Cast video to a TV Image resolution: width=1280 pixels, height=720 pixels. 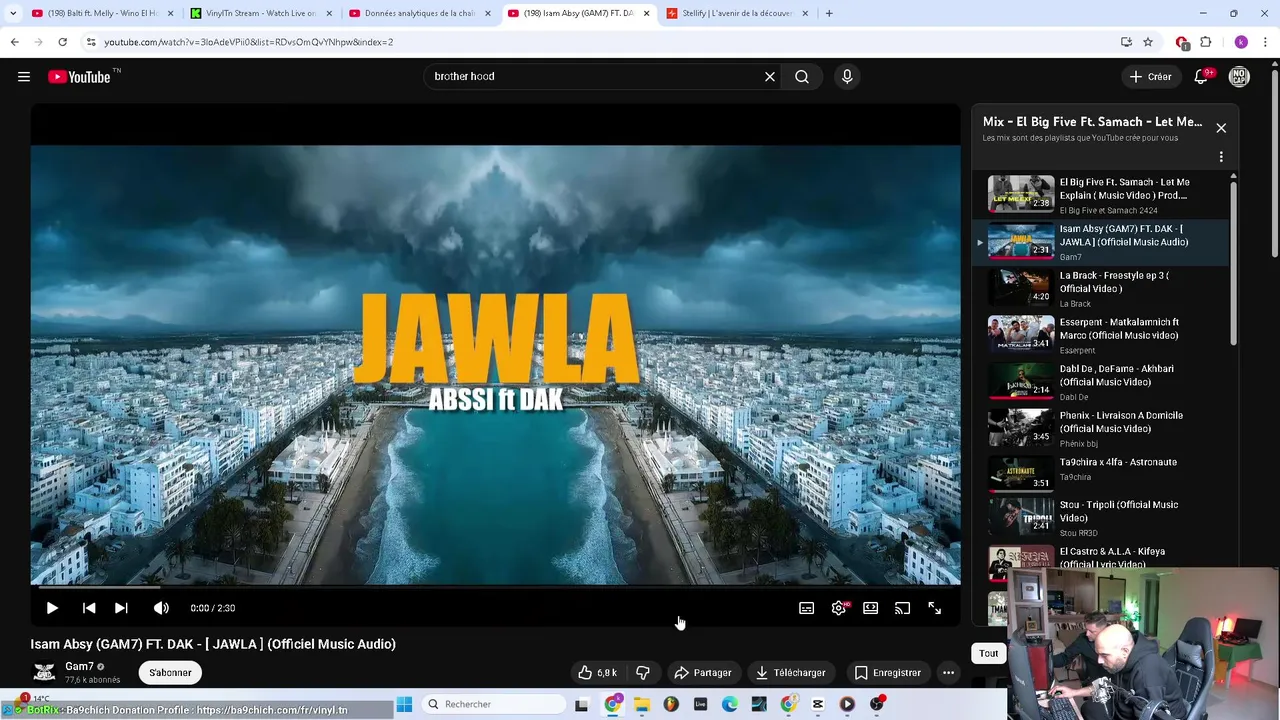(x=903, y=608)
